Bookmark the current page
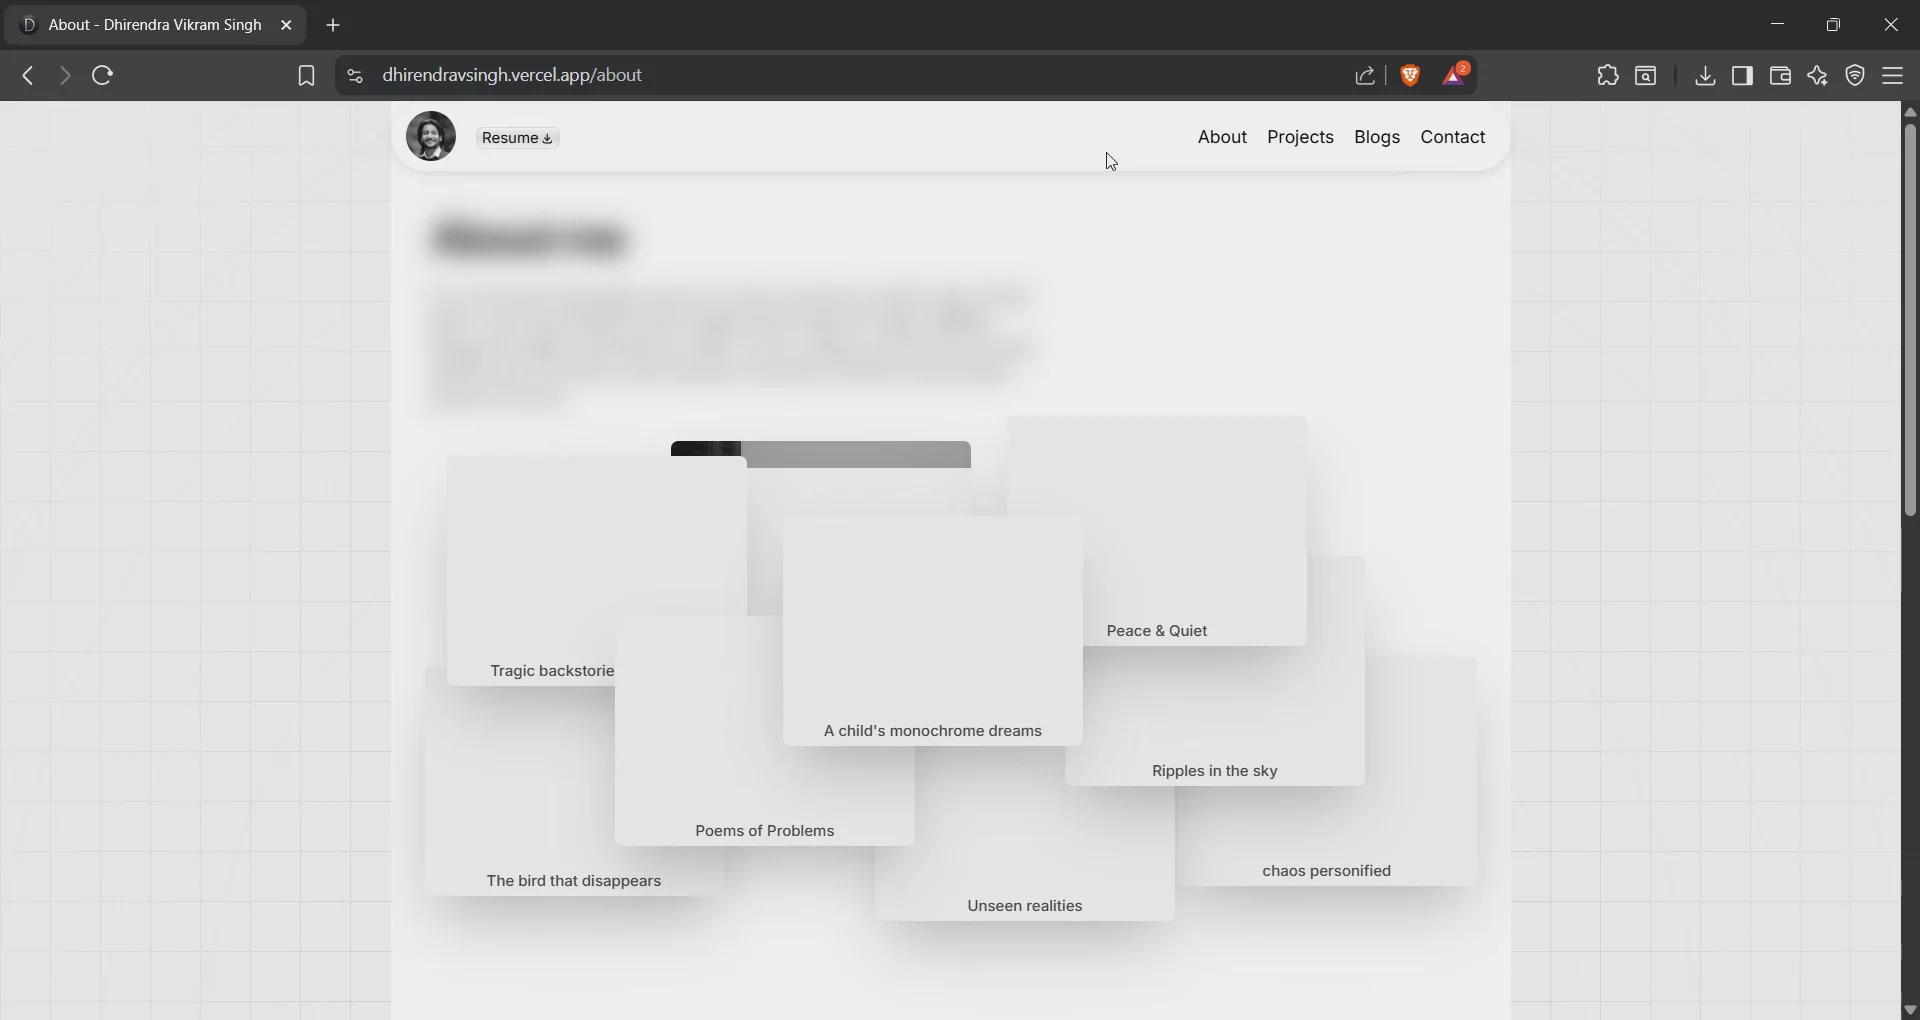This screenshot has width=1920, height=1020. point(306,75)
